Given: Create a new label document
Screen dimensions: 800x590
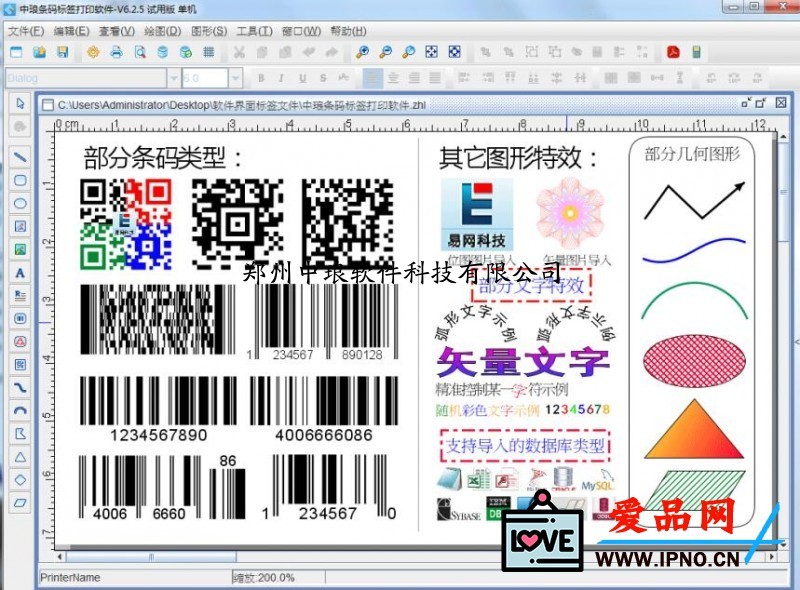Looking at the screenshot, I should pos(16,52).
